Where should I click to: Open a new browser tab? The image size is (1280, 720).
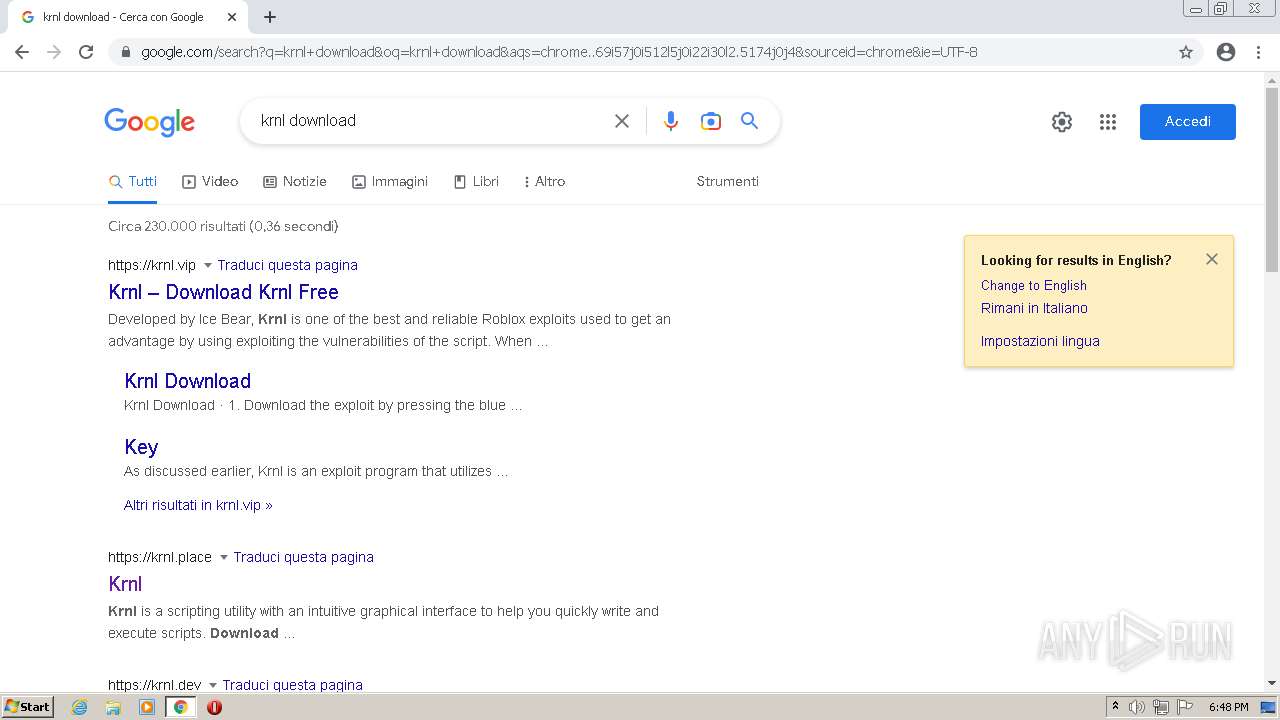pos(270,17)
